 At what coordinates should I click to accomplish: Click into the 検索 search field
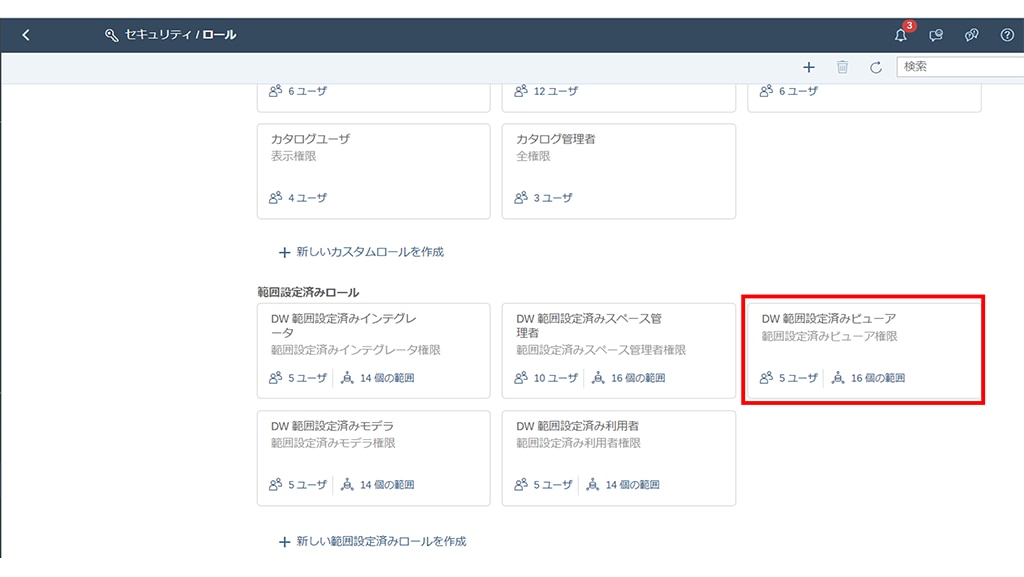click(958, 67)
